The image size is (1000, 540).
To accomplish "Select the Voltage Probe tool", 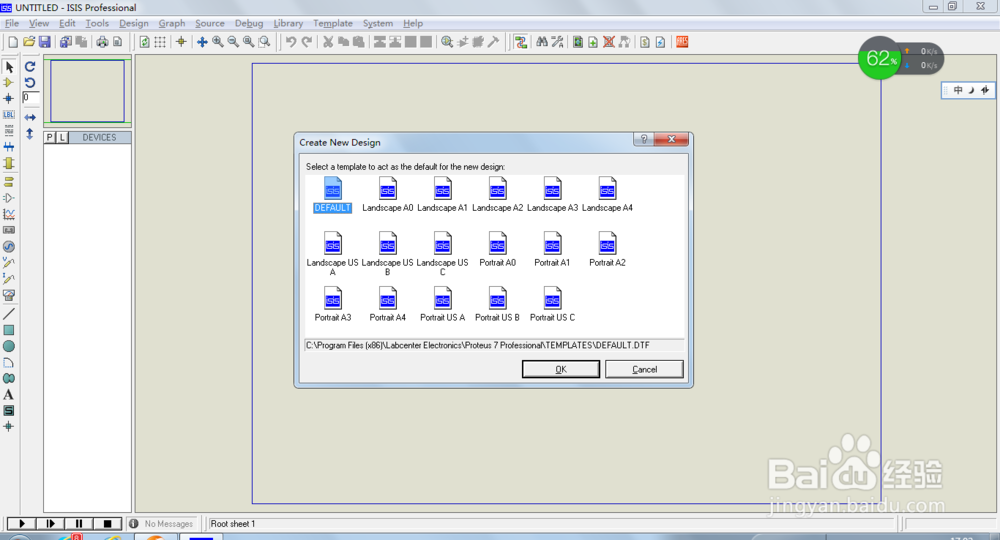I will [x=9, y=263].
